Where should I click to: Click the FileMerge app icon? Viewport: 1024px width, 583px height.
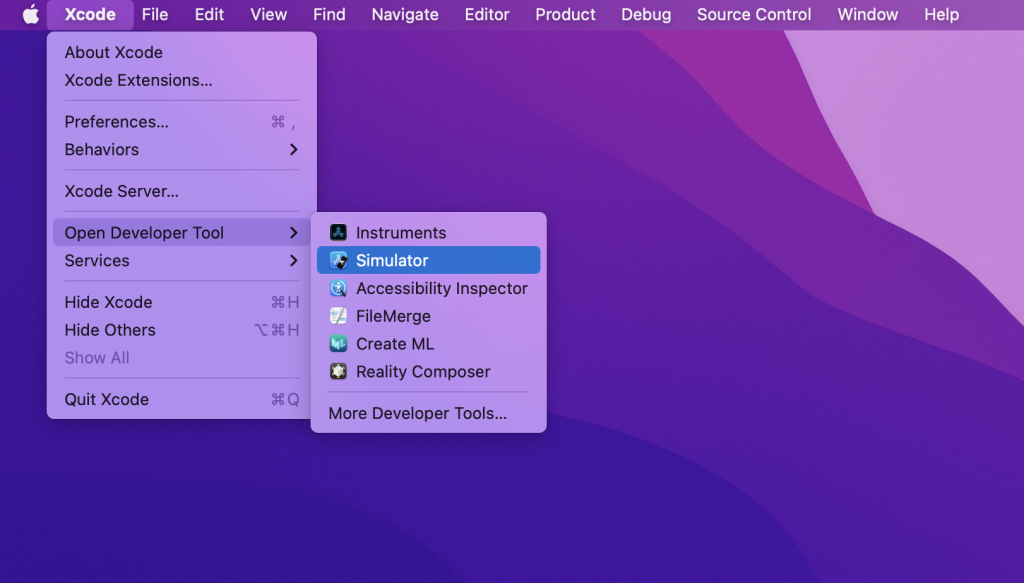pyautogui.click(x=338, y=316)
